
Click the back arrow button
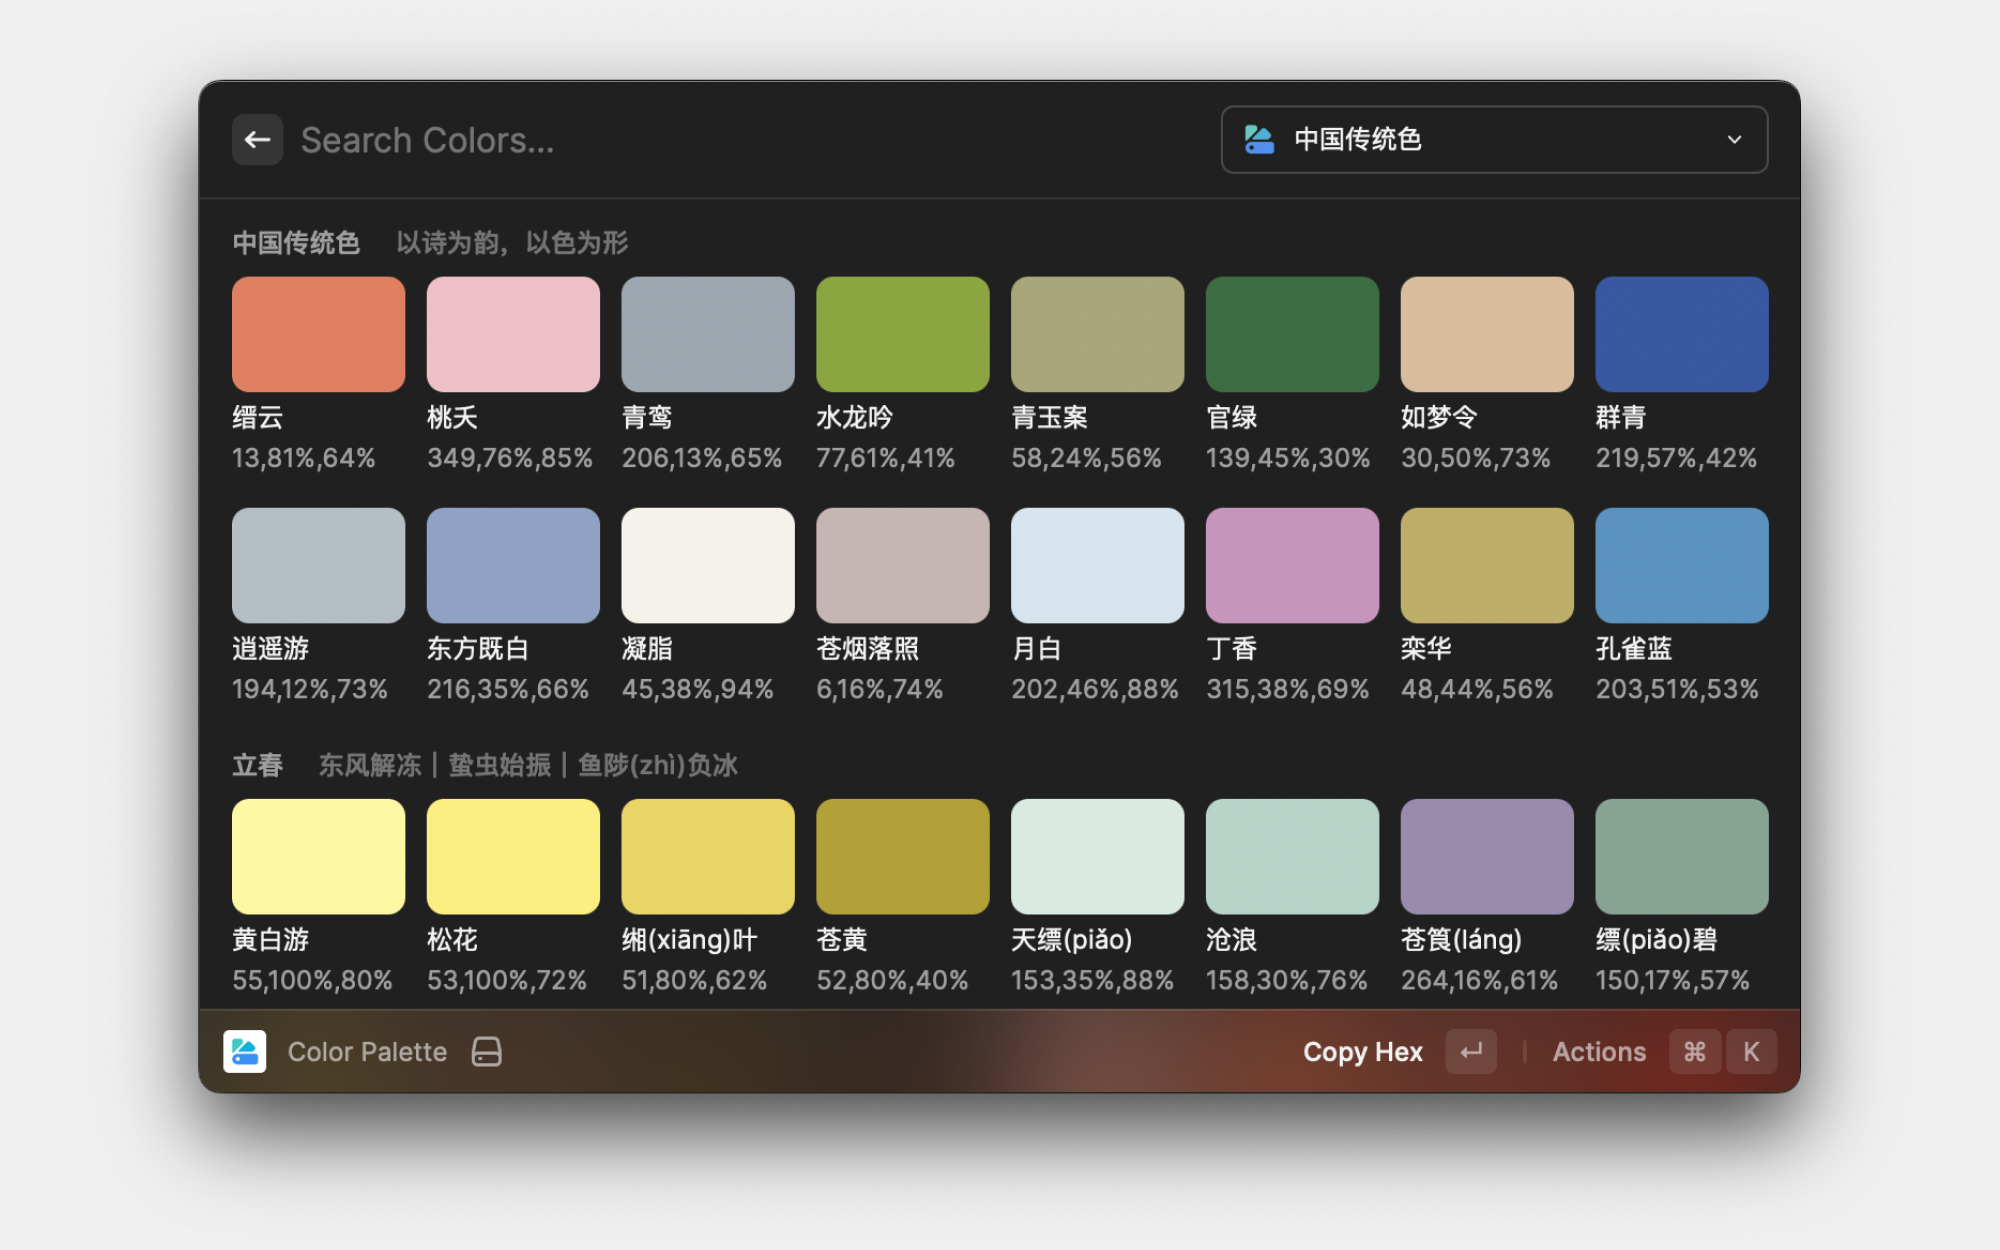pos(257,140)
